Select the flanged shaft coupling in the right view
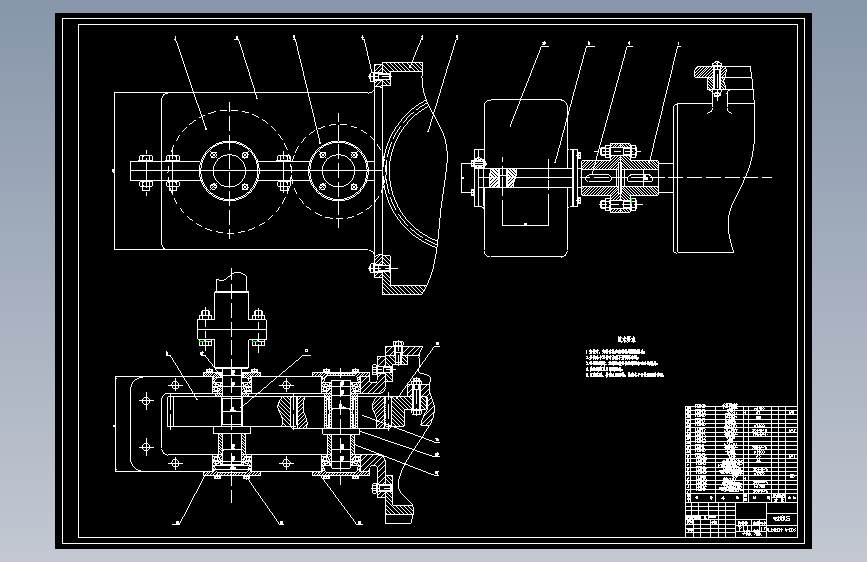Image resolution: width=867 pixels, height=562 pixels. pos(619,178)
